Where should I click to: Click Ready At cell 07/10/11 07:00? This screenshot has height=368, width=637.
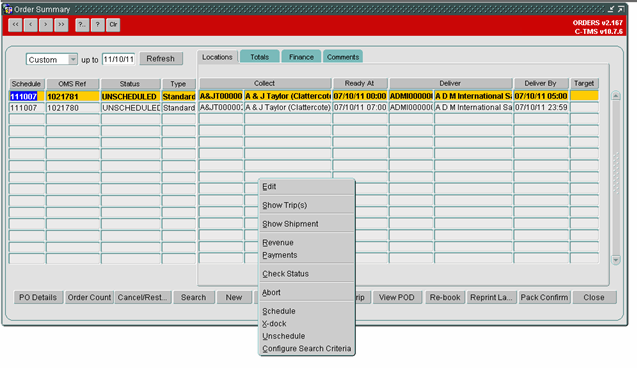click(360, 107)
